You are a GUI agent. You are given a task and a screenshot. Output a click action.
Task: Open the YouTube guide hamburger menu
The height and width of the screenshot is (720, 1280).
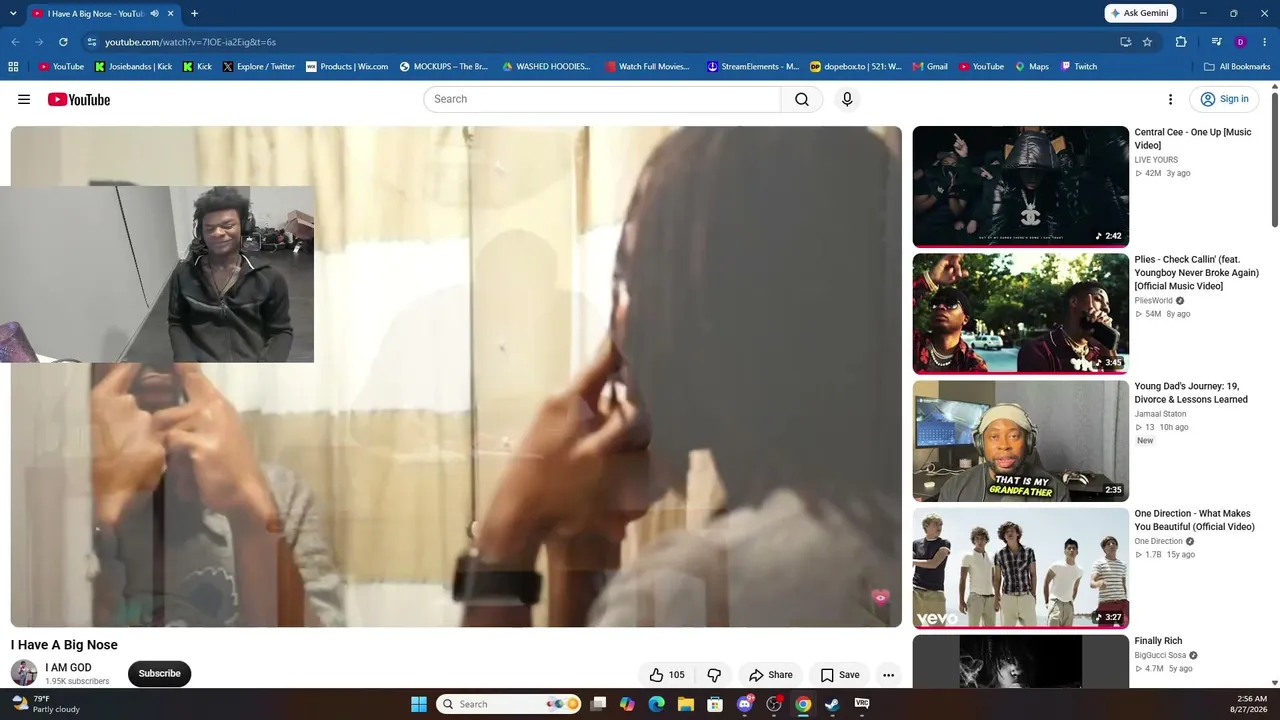24,99
